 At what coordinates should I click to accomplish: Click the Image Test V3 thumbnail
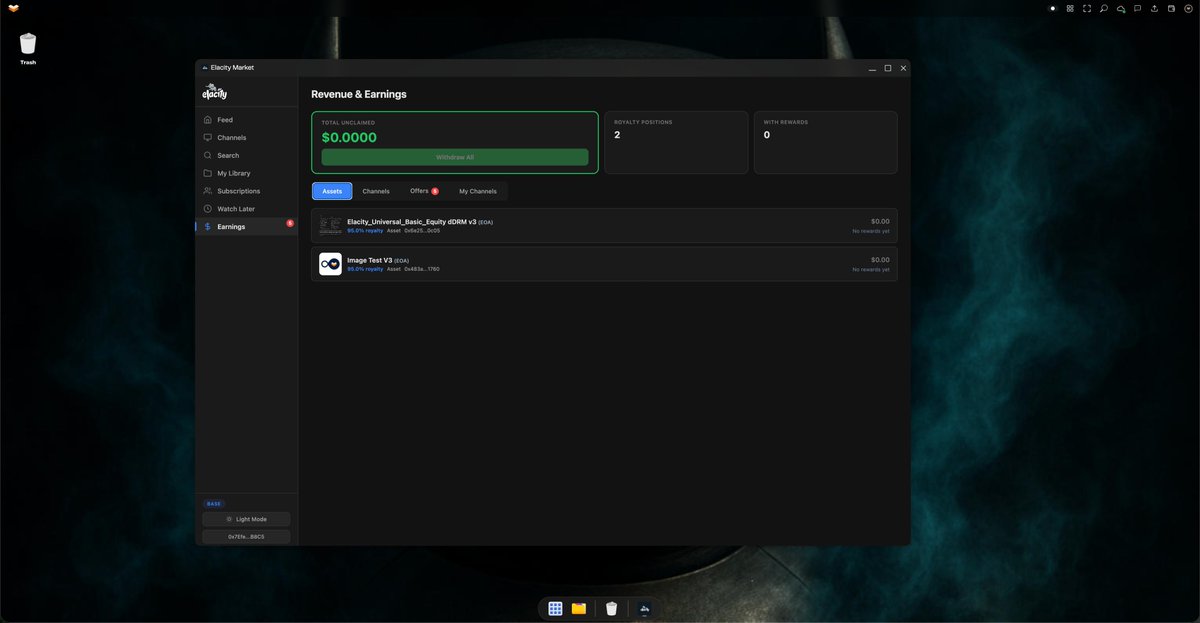330,264
